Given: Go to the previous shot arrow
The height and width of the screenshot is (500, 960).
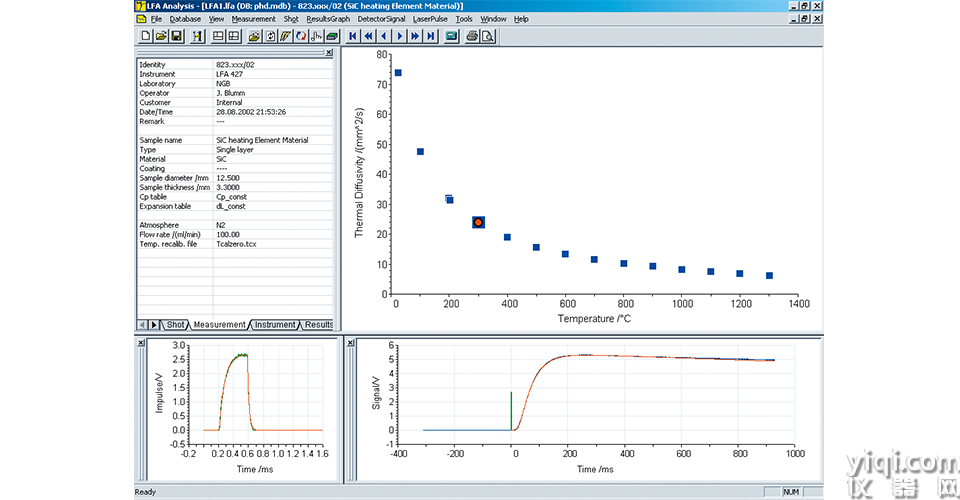Looking at the screenshot, I should point(384,36).
